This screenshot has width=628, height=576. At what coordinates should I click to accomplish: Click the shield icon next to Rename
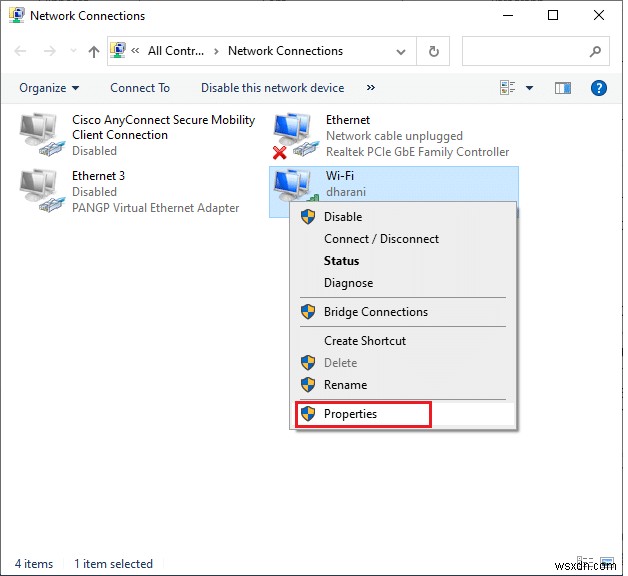point(308,385)
